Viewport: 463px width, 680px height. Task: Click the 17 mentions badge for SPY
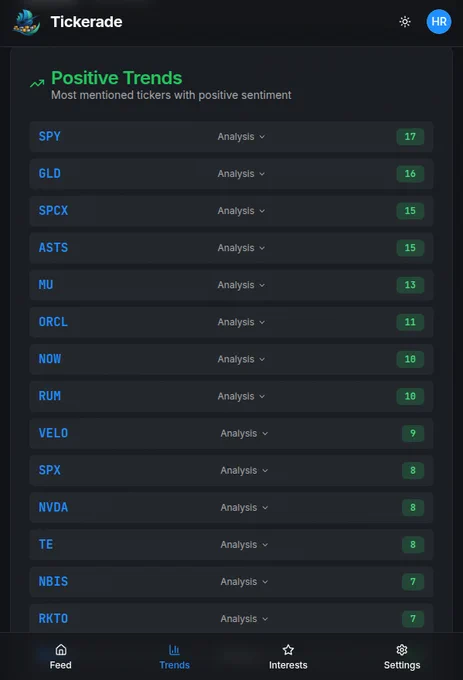(x=410, y=137)
